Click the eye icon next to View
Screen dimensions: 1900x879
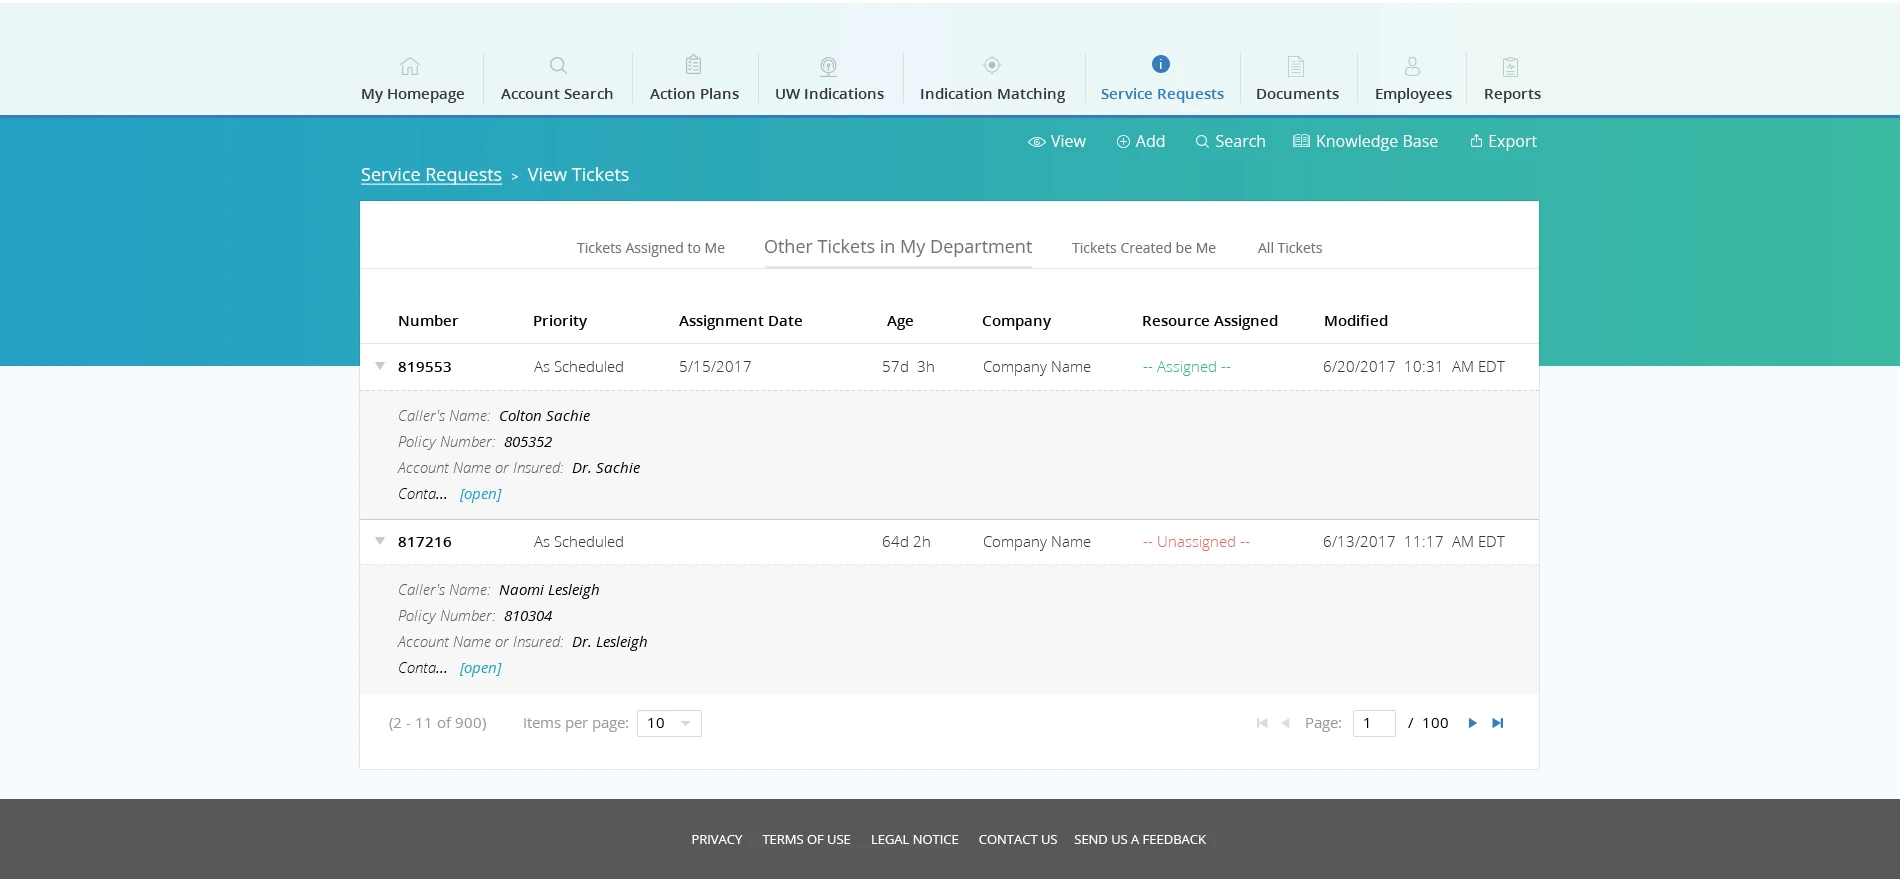point(1037,142)
